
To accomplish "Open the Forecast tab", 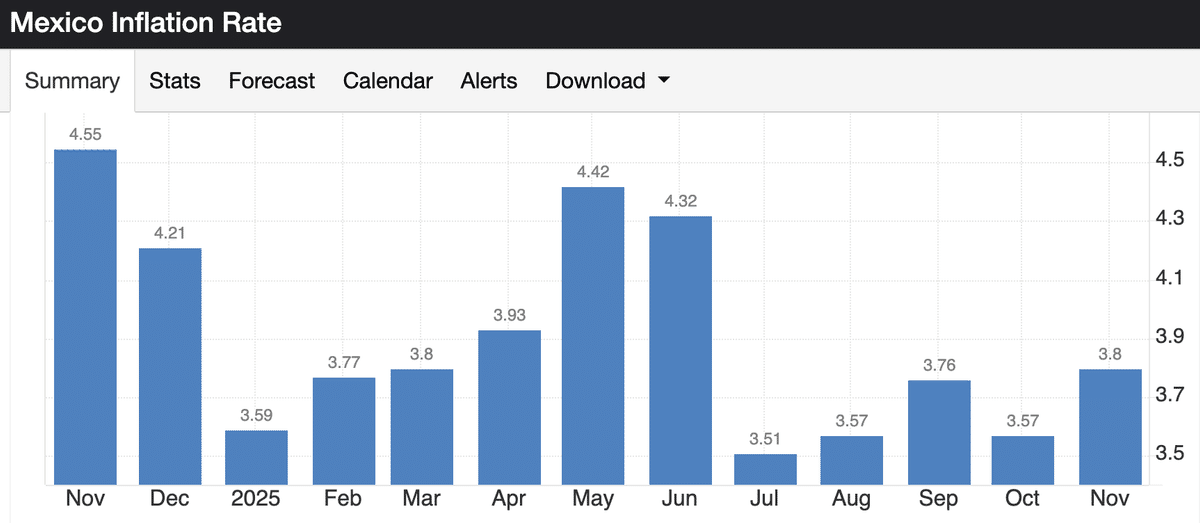I will (x=272, y=81).
